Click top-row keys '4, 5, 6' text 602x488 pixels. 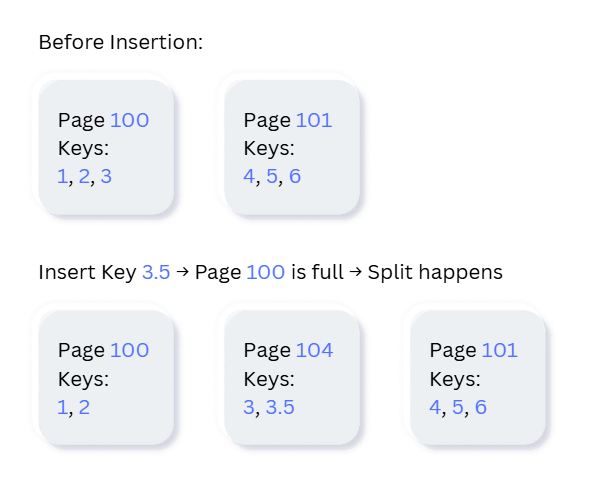[x=272, y=177]
